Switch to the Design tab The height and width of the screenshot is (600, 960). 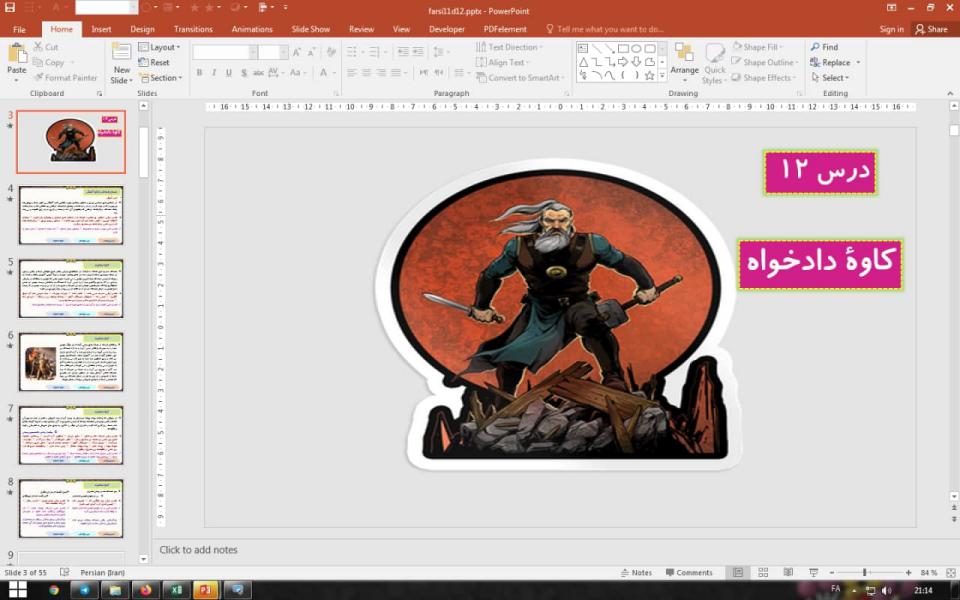click(x=142, y=29)
